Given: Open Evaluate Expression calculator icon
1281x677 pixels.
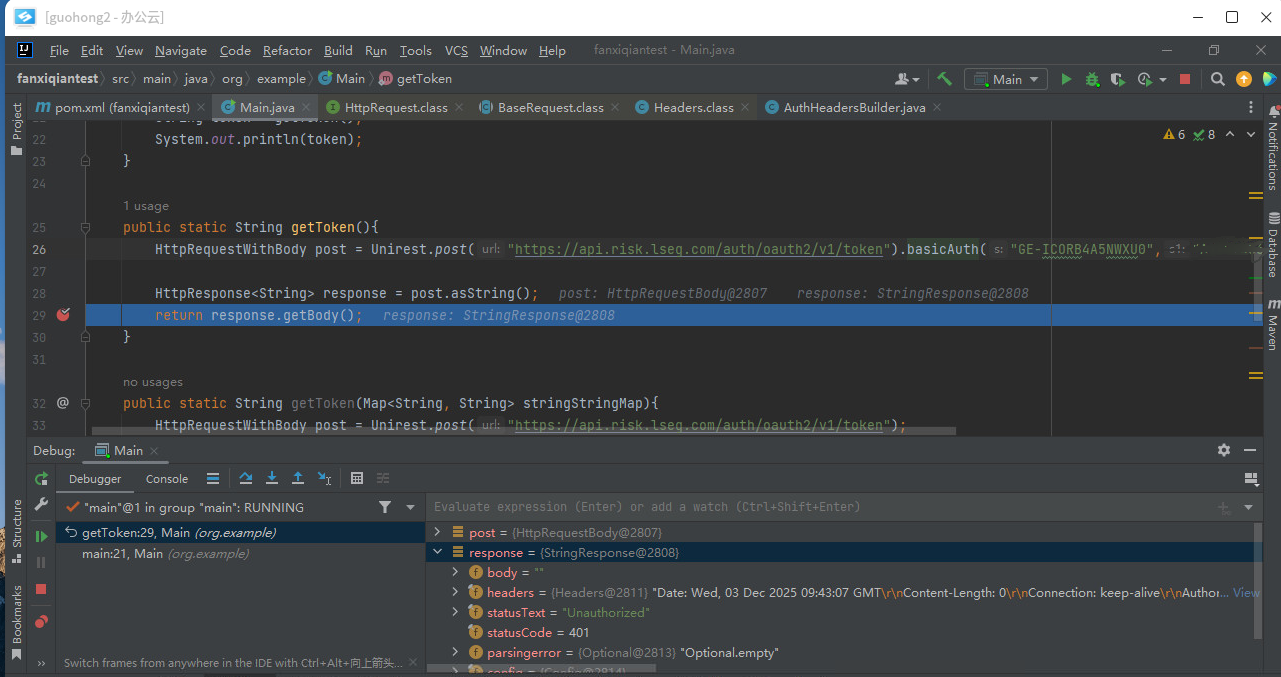Looking at the screenshot, I should [x=357, y=479].
